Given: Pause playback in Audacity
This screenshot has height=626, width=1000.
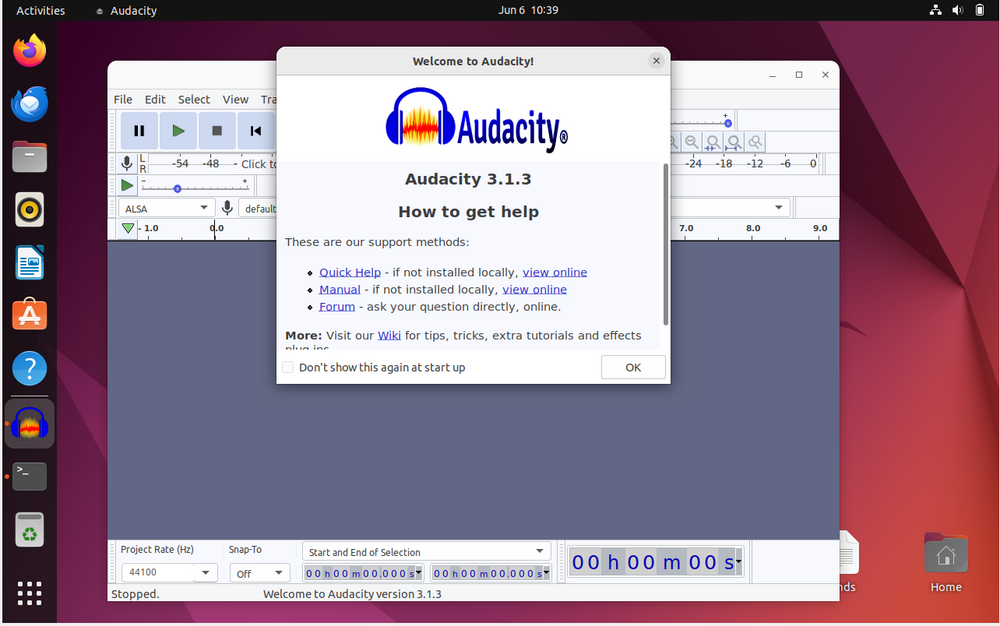Looking at the screenshot, I should [x=139, y=131].
